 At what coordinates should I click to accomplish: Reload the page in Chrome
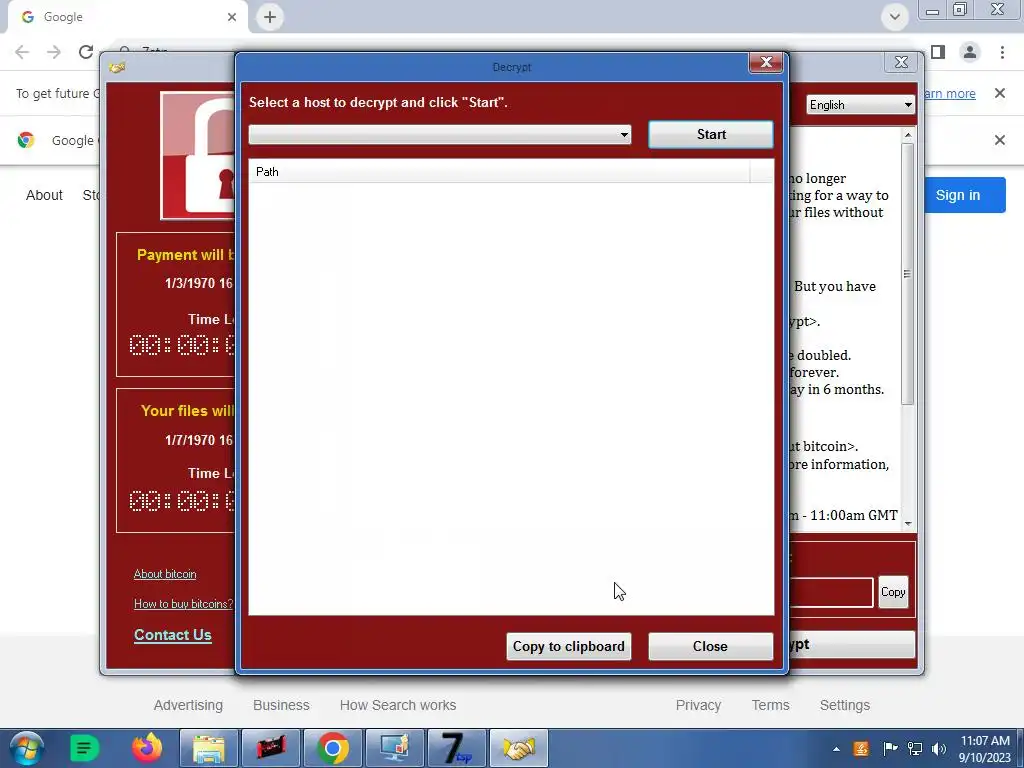click(86, 52)
